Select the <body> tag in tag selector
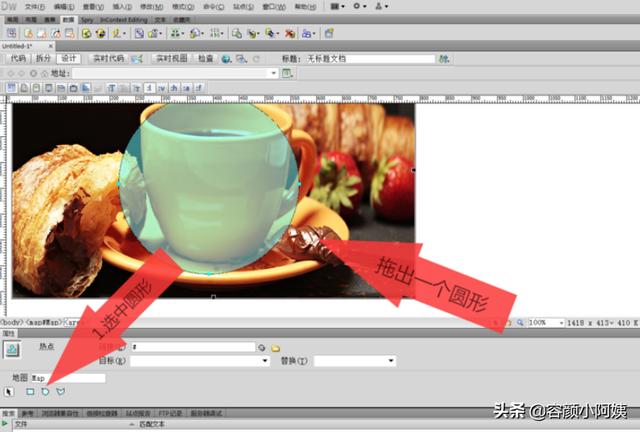Viewport: 640px width, 432px height. [x=11, y=323]
